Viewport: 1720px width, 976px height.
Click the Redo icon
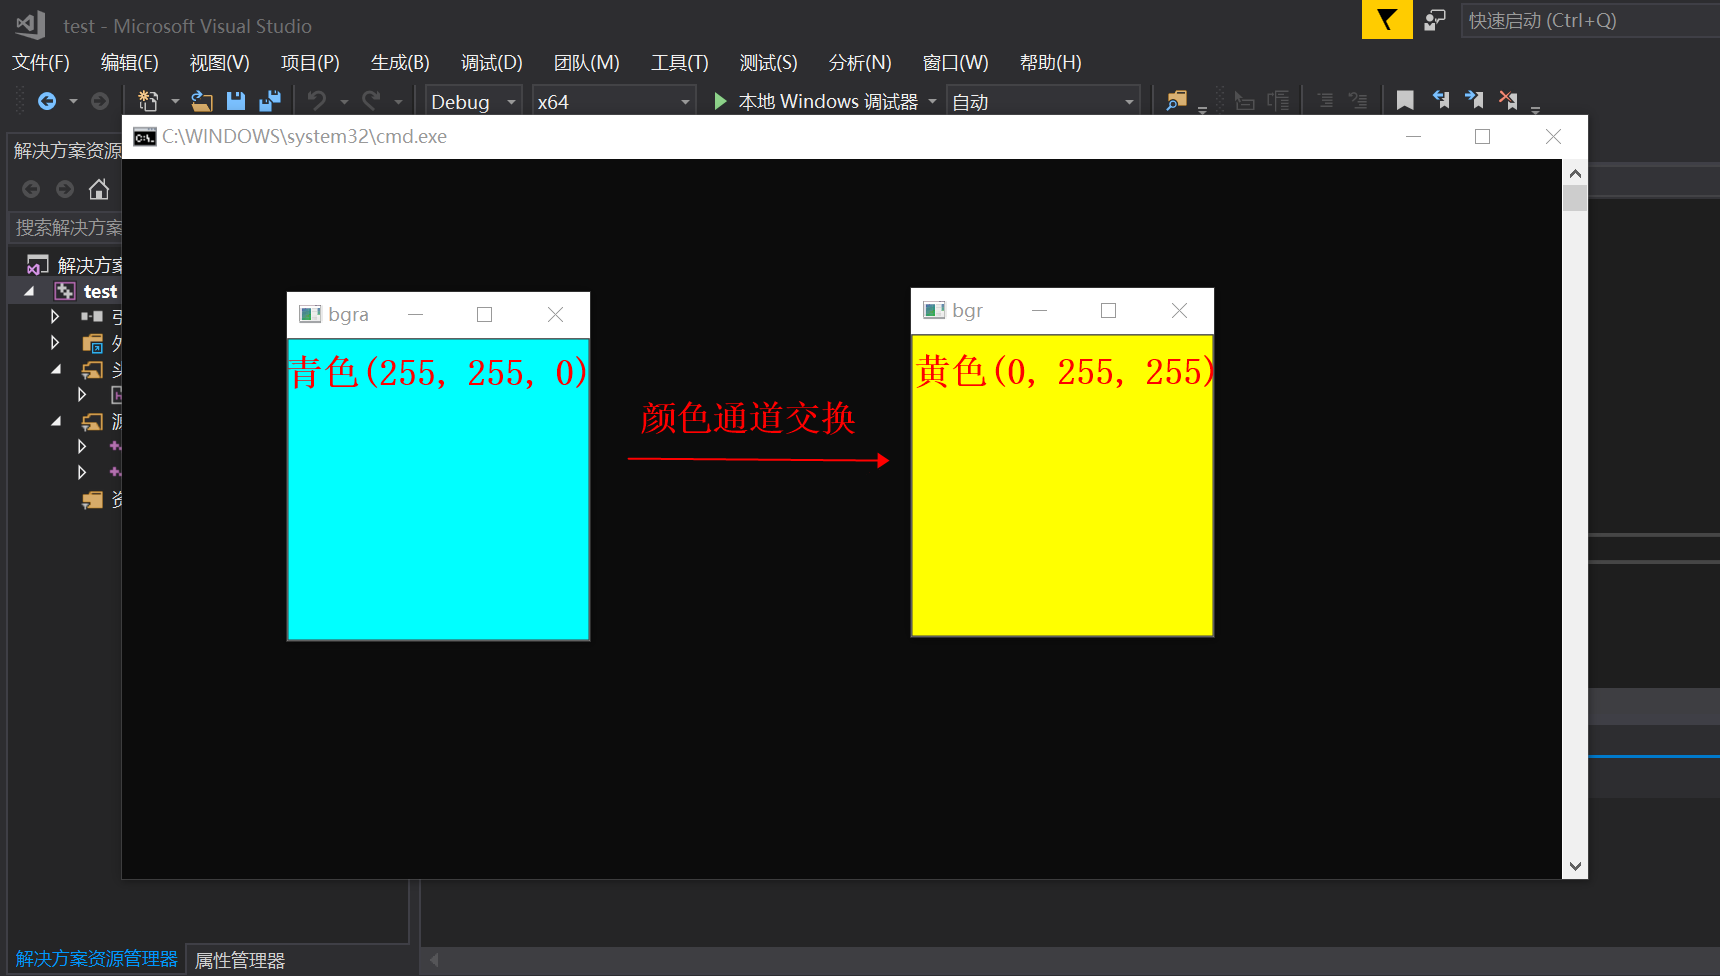(x=371, y=101)
